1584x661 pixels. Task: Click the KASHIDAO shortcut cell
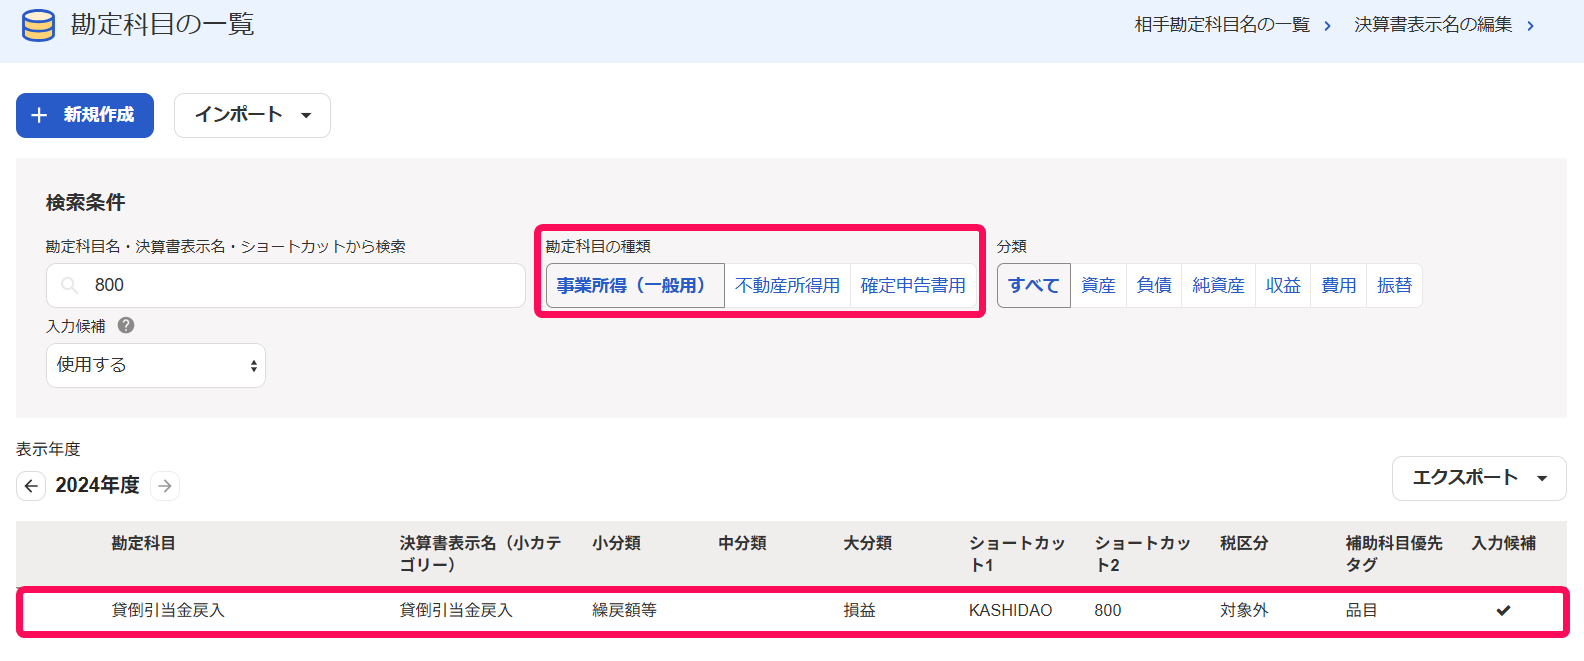(x=1010, y=610)
